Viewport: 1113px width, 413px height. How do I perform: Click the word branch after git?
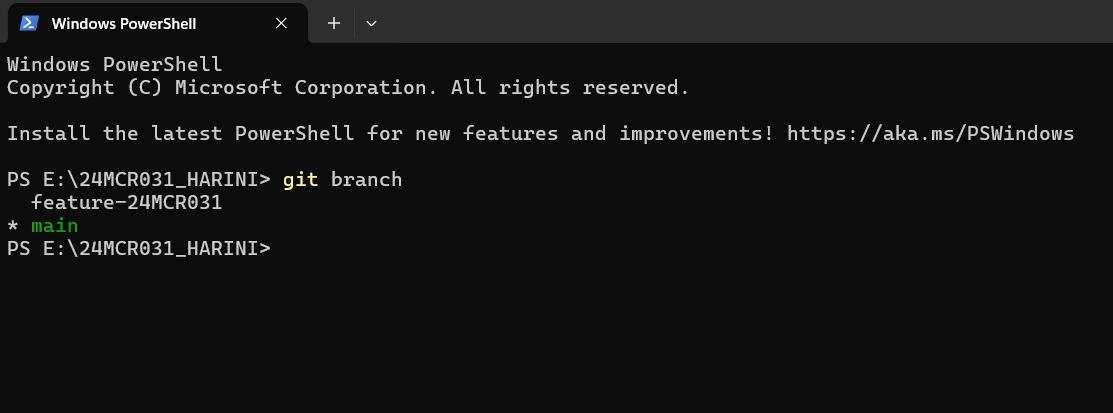point(366,180)
